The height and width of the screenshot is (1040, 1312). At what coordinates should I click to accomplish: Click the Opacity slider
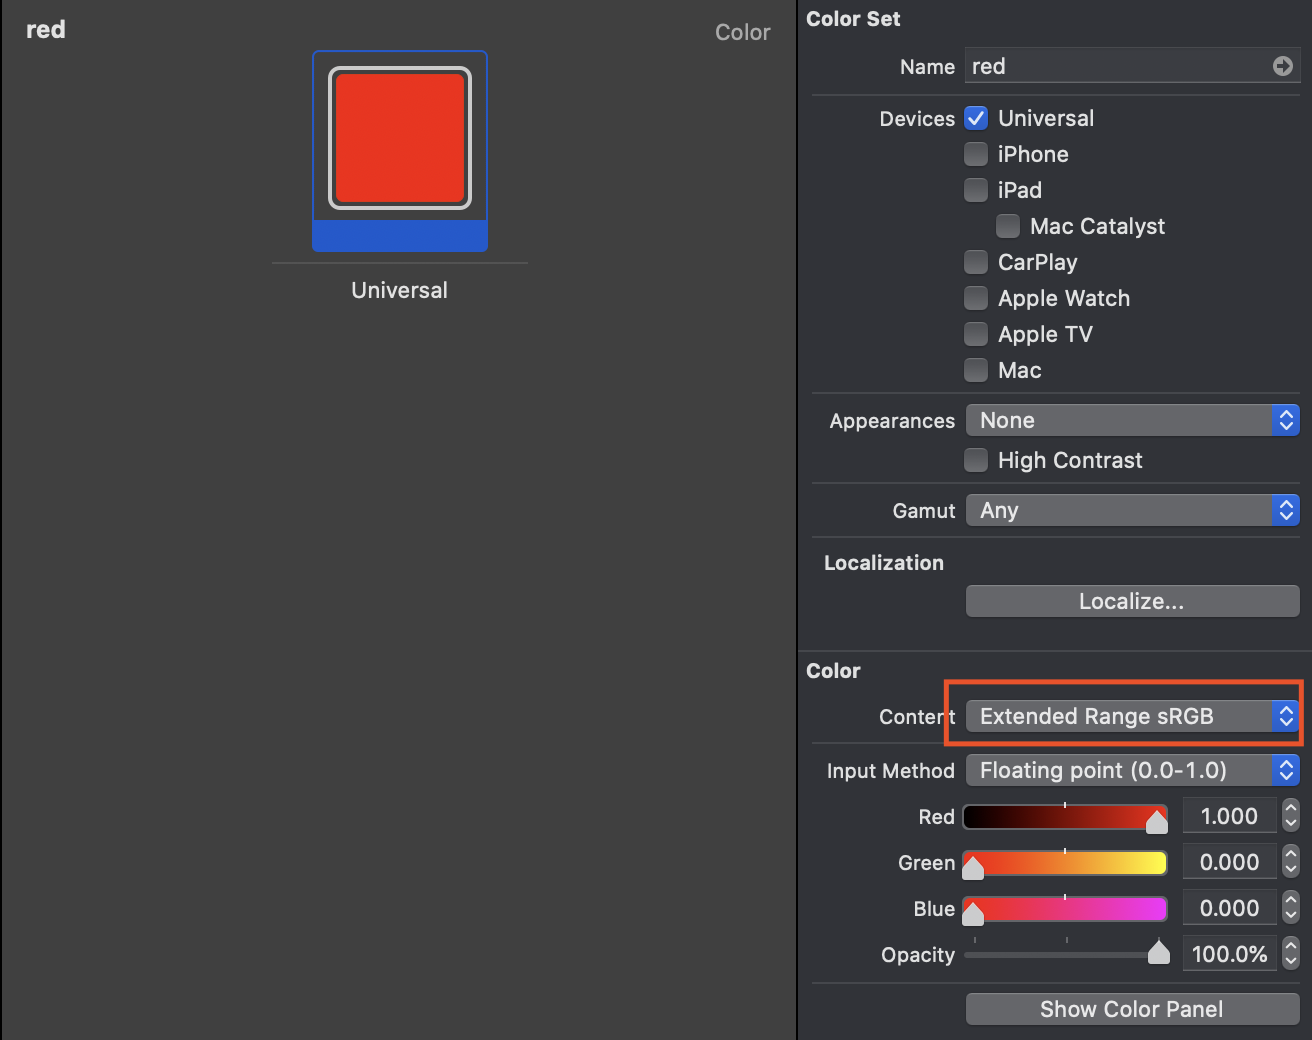1065,954
